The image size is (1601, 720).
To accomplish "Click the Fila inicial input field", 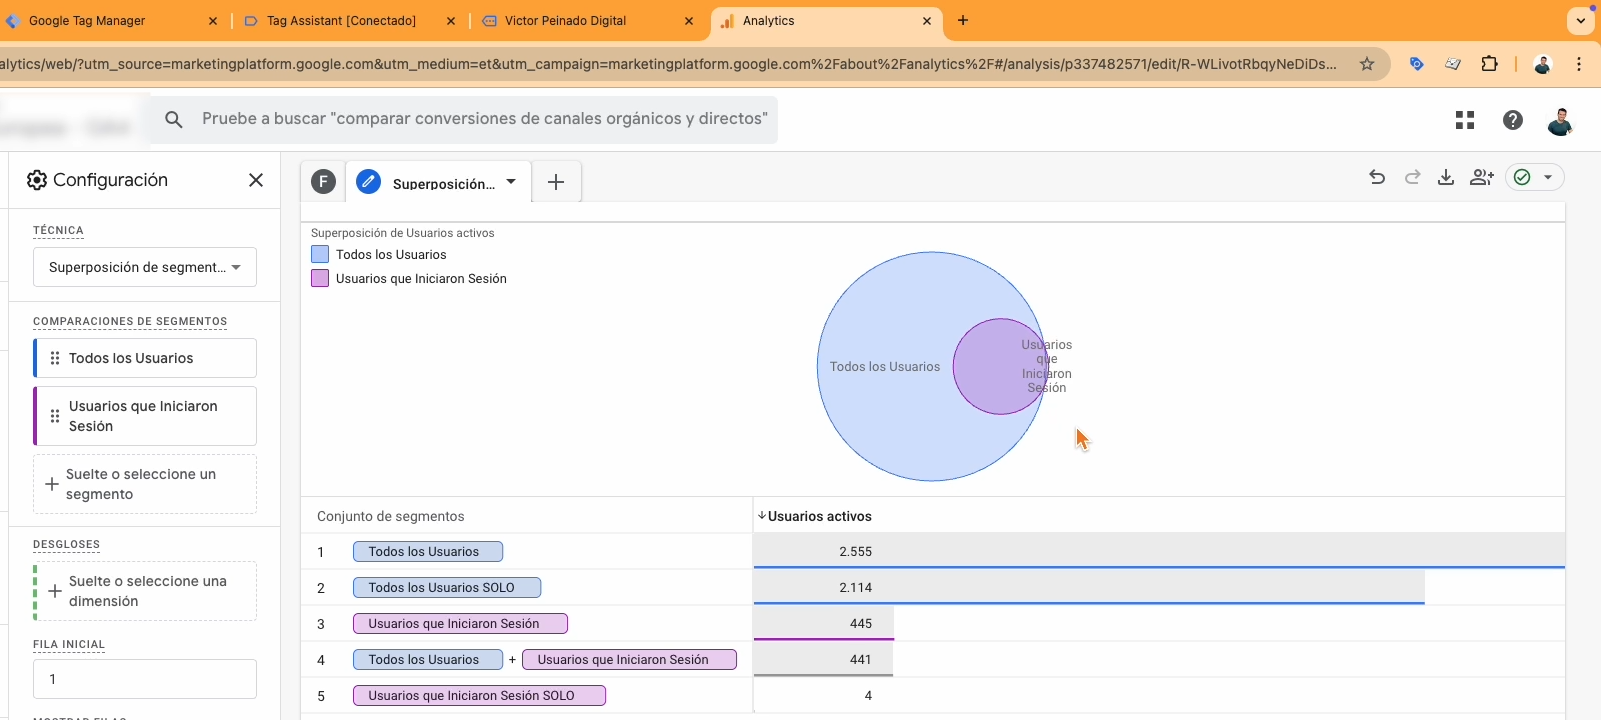I will pyautogui.click(x=145, y=679).
